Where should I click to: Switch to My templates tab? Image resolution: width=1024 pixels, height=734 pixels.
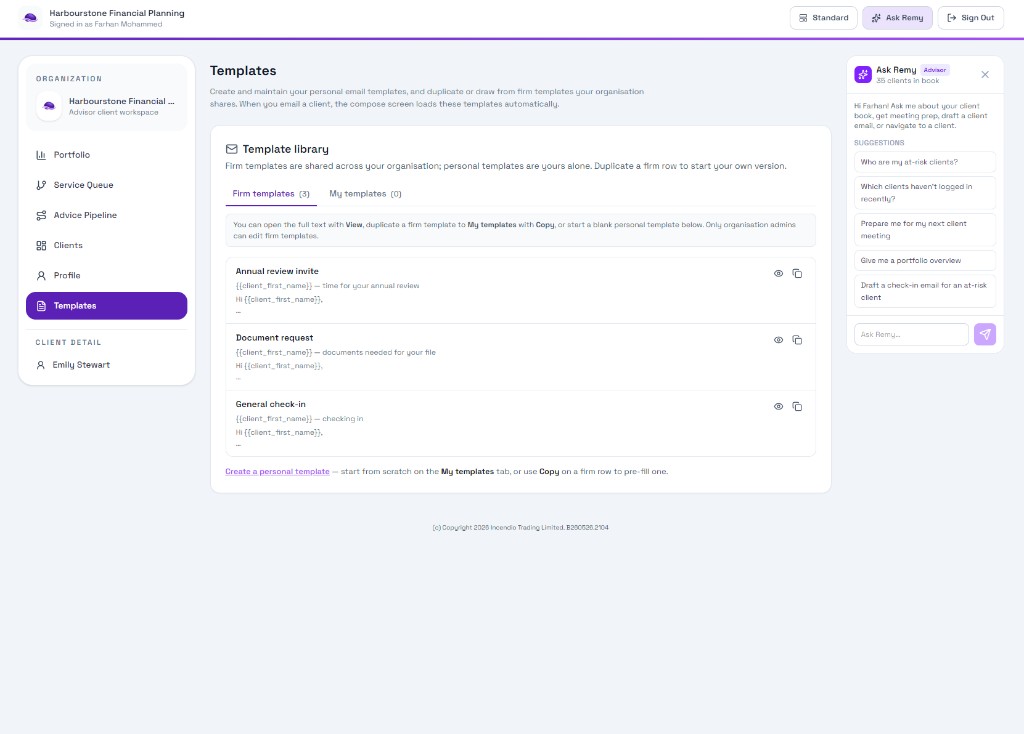coord(365,194)
